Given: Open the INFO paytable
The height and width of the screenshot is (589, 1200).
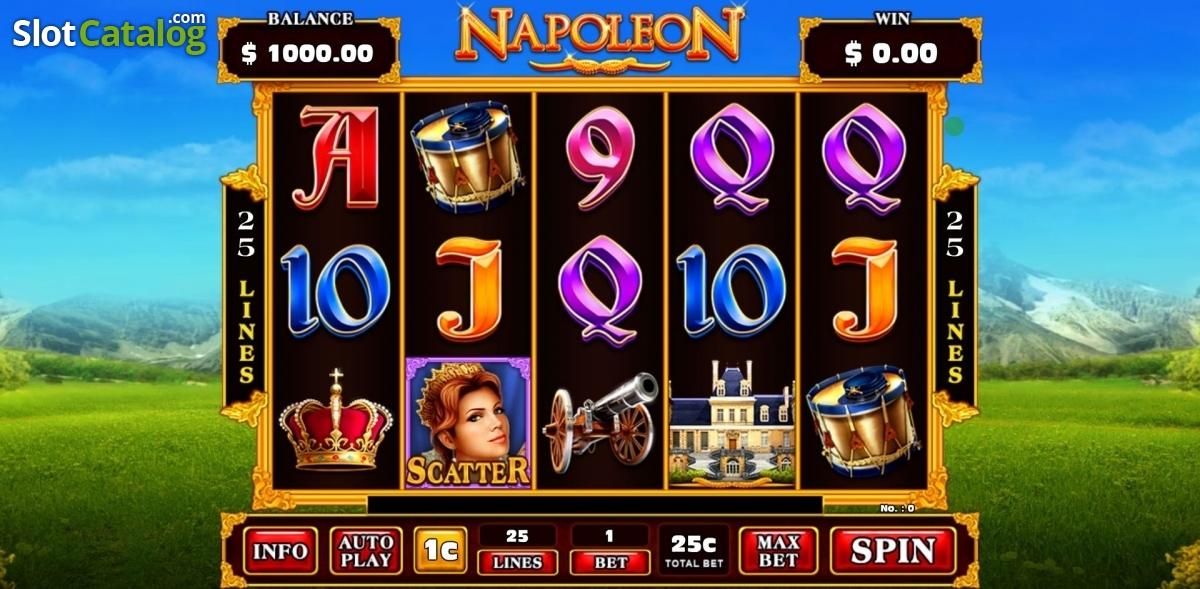Looking at the screenshot, I should 280,551.
